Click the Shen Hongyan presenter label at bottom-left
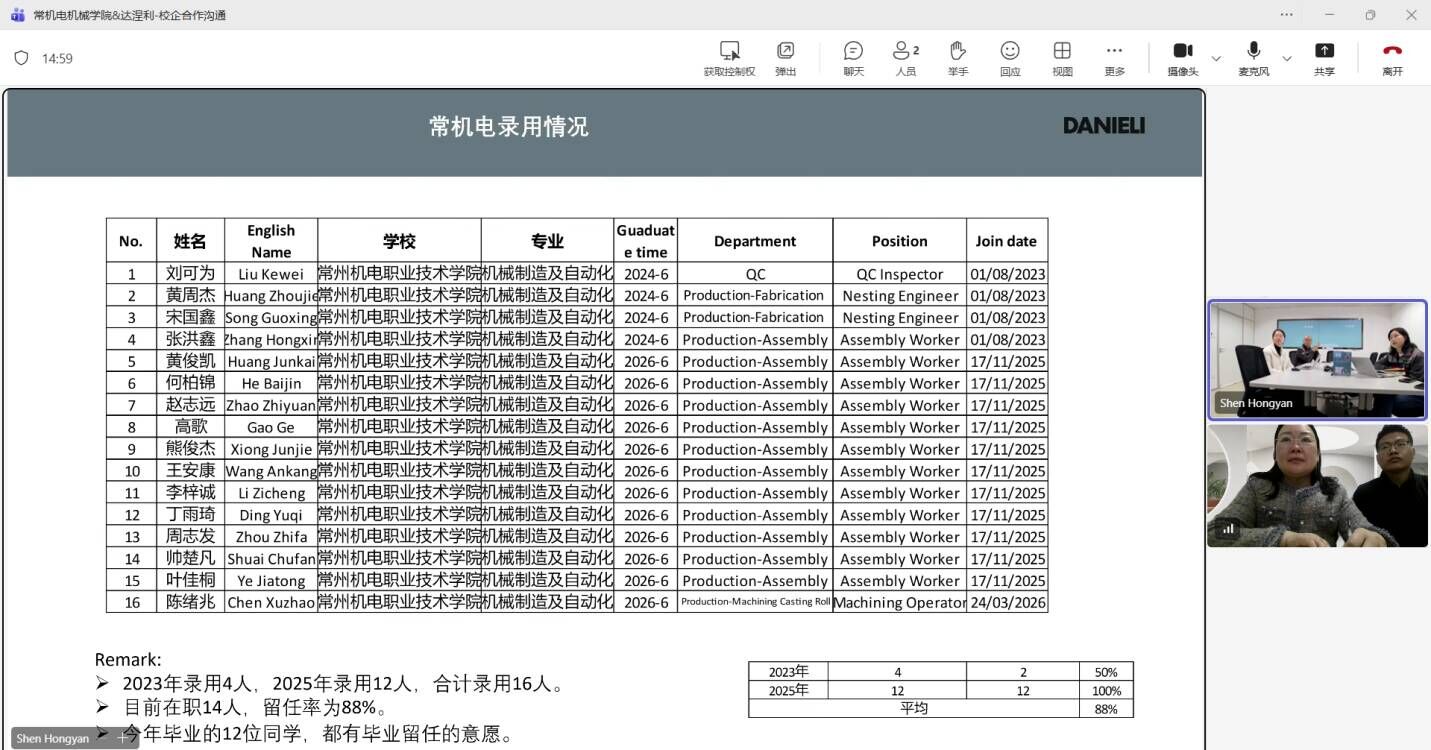This screenshot has width=1431, height=750. [x=53, y=738]
